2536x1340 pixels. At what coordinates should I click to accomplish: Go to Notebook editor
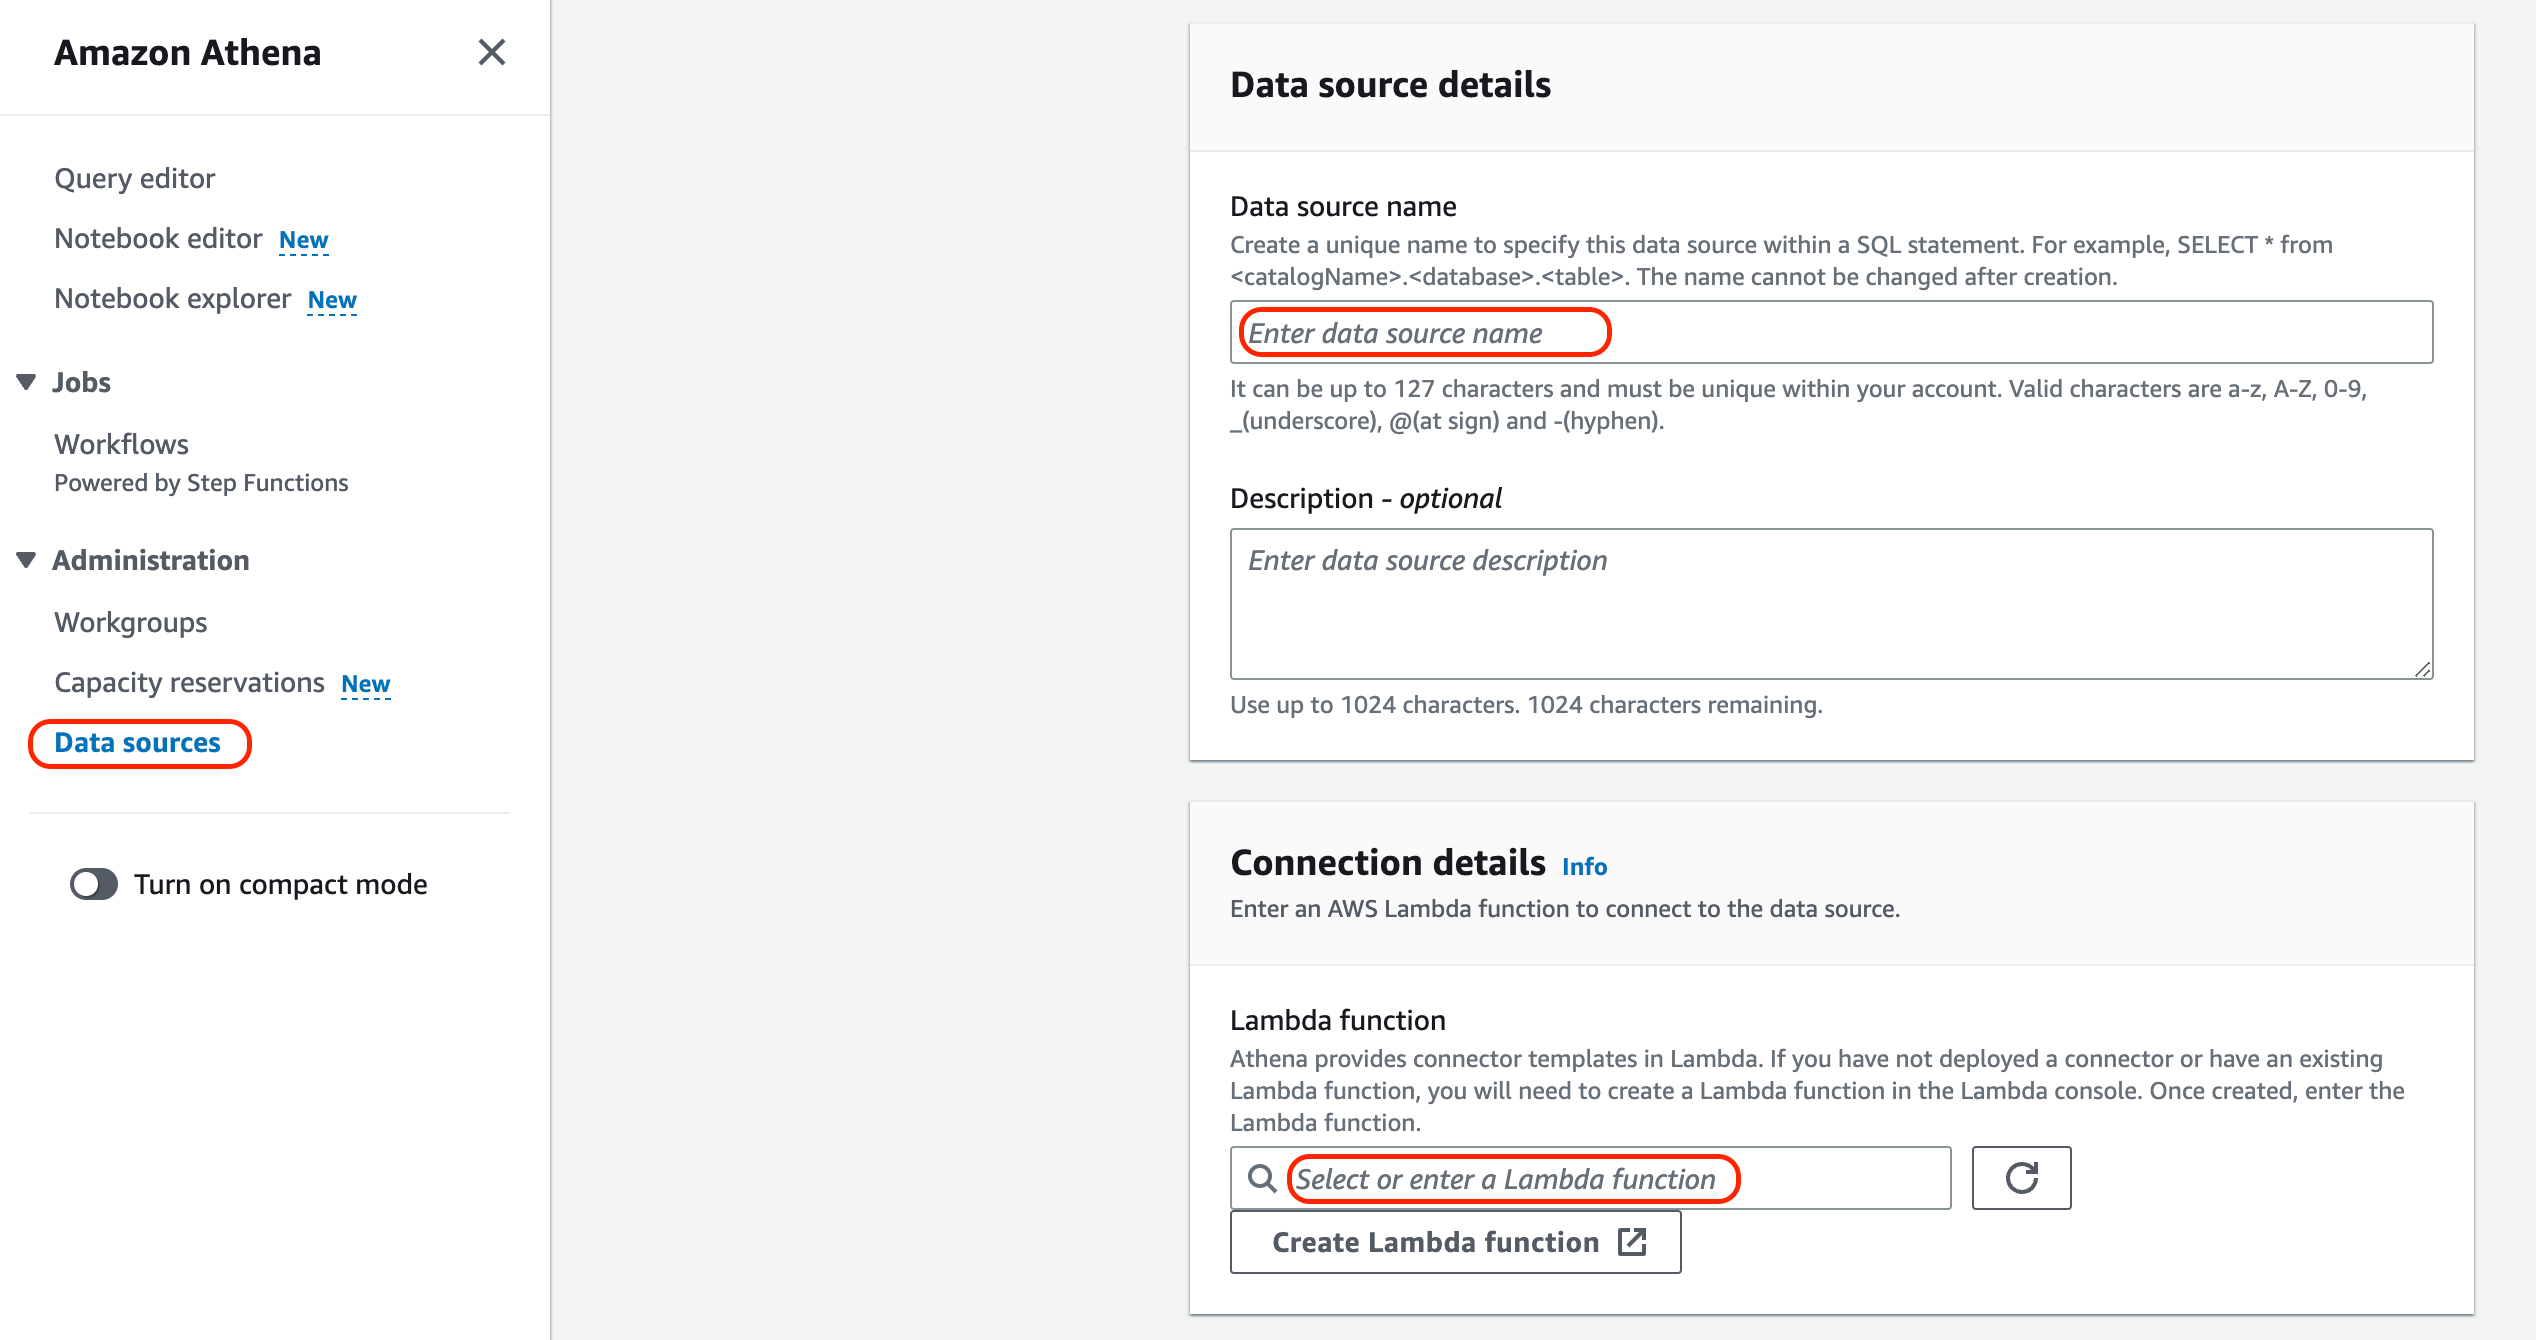[158, 238]
